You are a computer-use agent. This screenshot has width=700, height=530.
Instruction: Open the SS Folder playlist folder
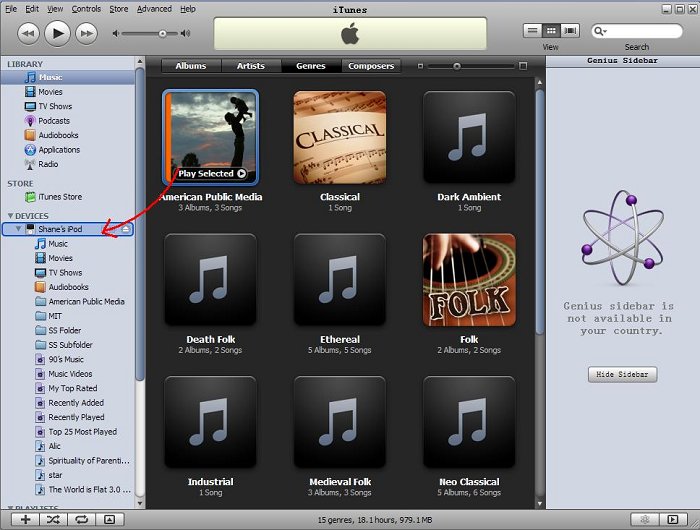[x=68, y=330]
